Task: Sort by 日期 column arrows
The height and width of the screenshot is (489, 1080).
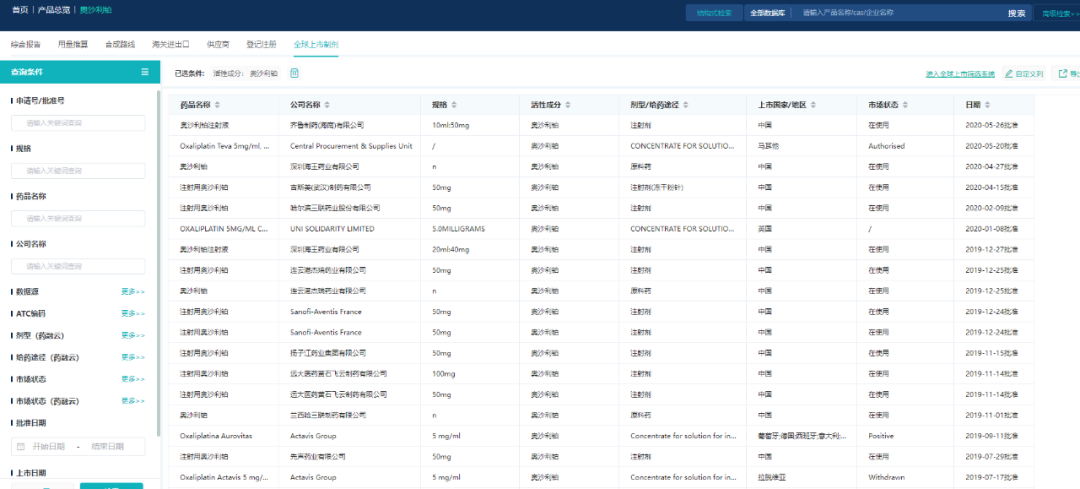Action: [988, 105]
